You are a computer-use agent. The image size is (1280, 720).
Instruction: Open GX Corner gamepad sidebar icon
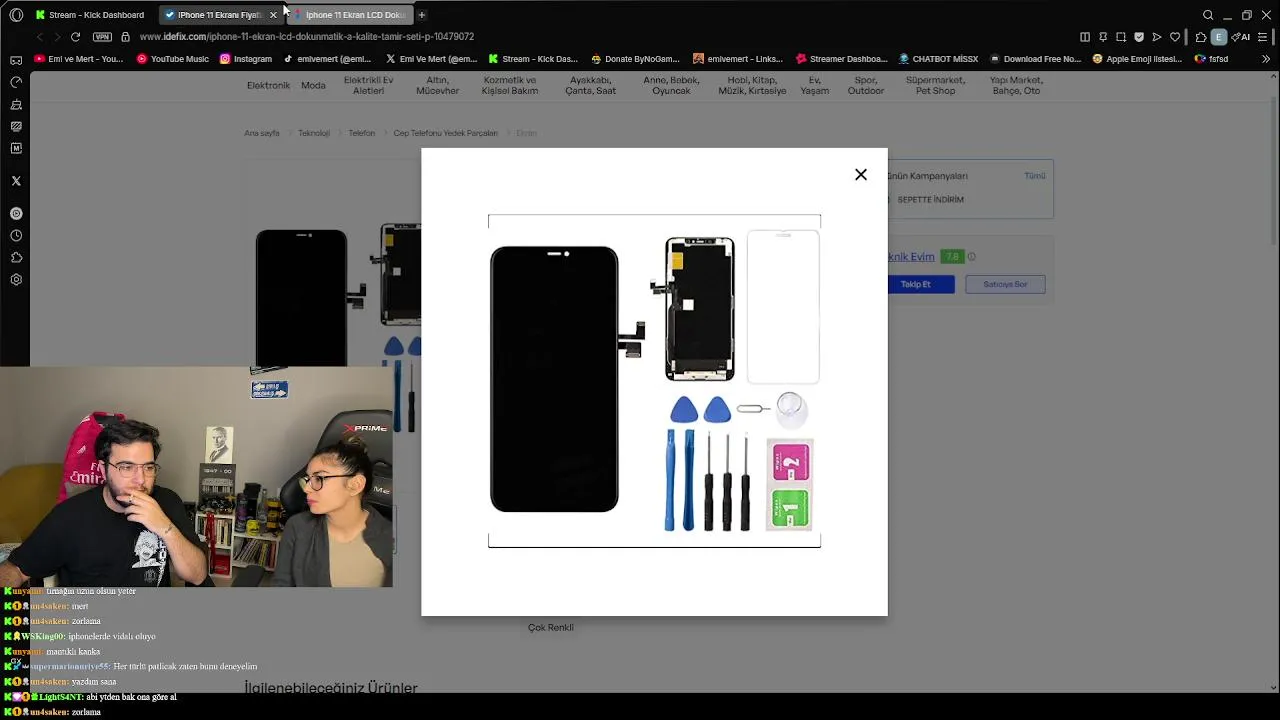point(16,60)
